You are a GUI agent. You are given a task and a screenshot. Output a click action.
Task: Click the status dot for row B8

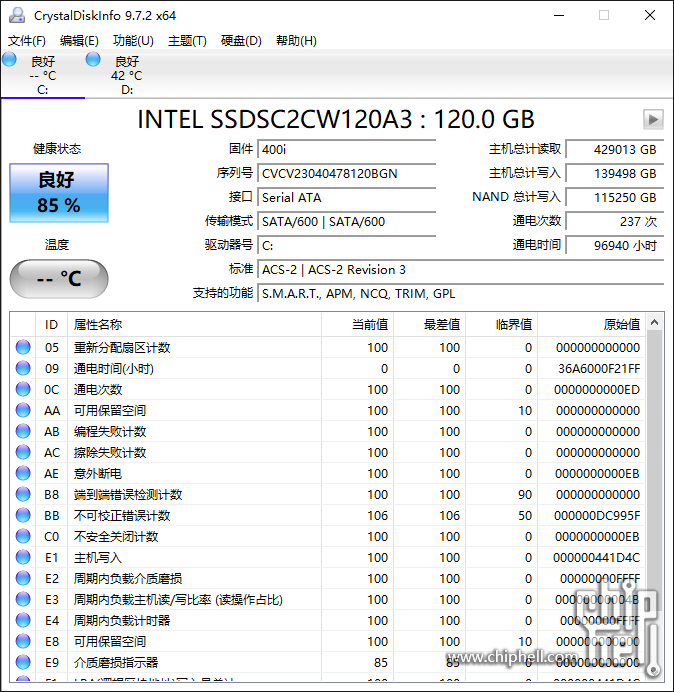coord(23,494)
